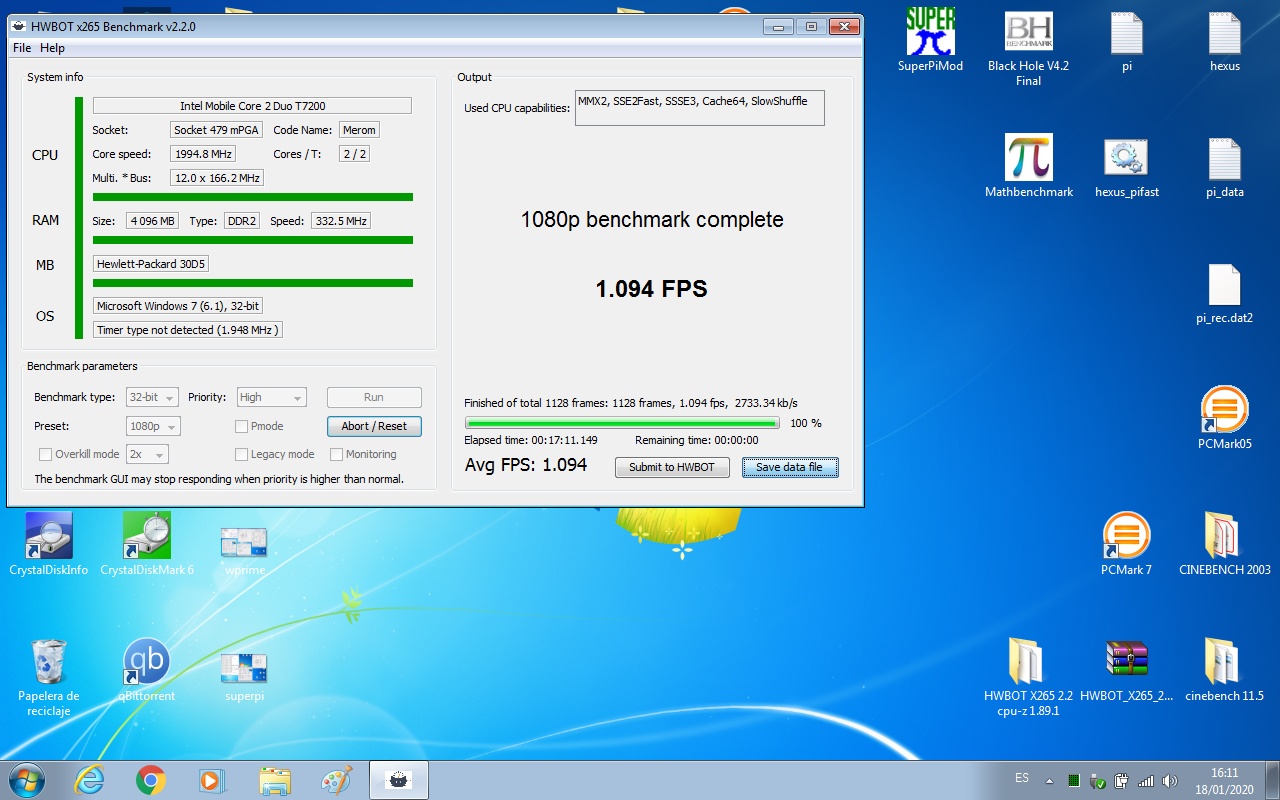
Task: Click the volume speaker tray icon
Action: point(1170,780)
